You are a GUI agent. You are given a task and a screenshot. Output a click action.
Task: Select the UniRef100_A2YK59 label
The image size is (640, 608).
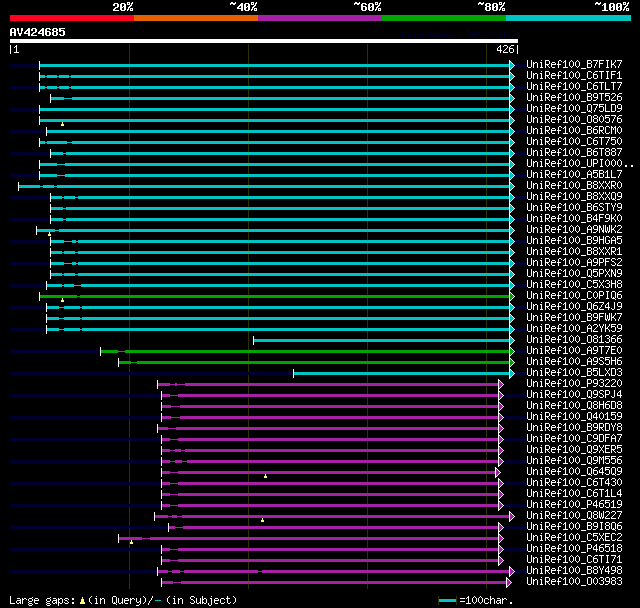[x=574, y=329]
